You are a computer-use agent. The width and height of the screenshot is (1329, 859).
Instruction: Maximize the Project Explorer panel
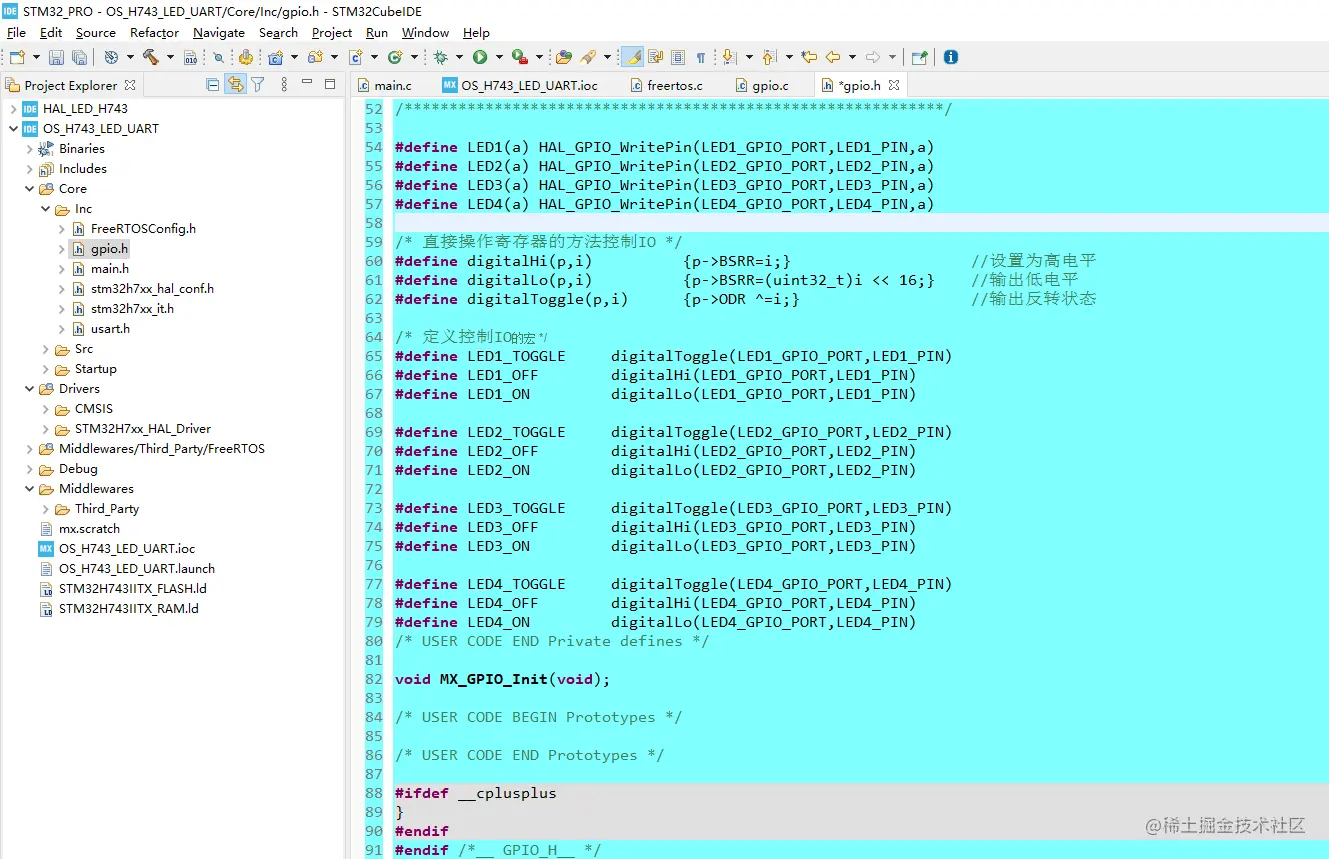pyautogui.click(x=330, y=84)
